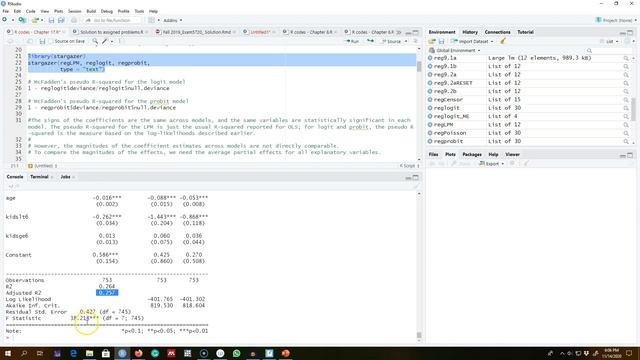Click the highlighted Adjusted R2 value 0.257
The width and height of the screenshot is (640, 360).
pos(107,293)
